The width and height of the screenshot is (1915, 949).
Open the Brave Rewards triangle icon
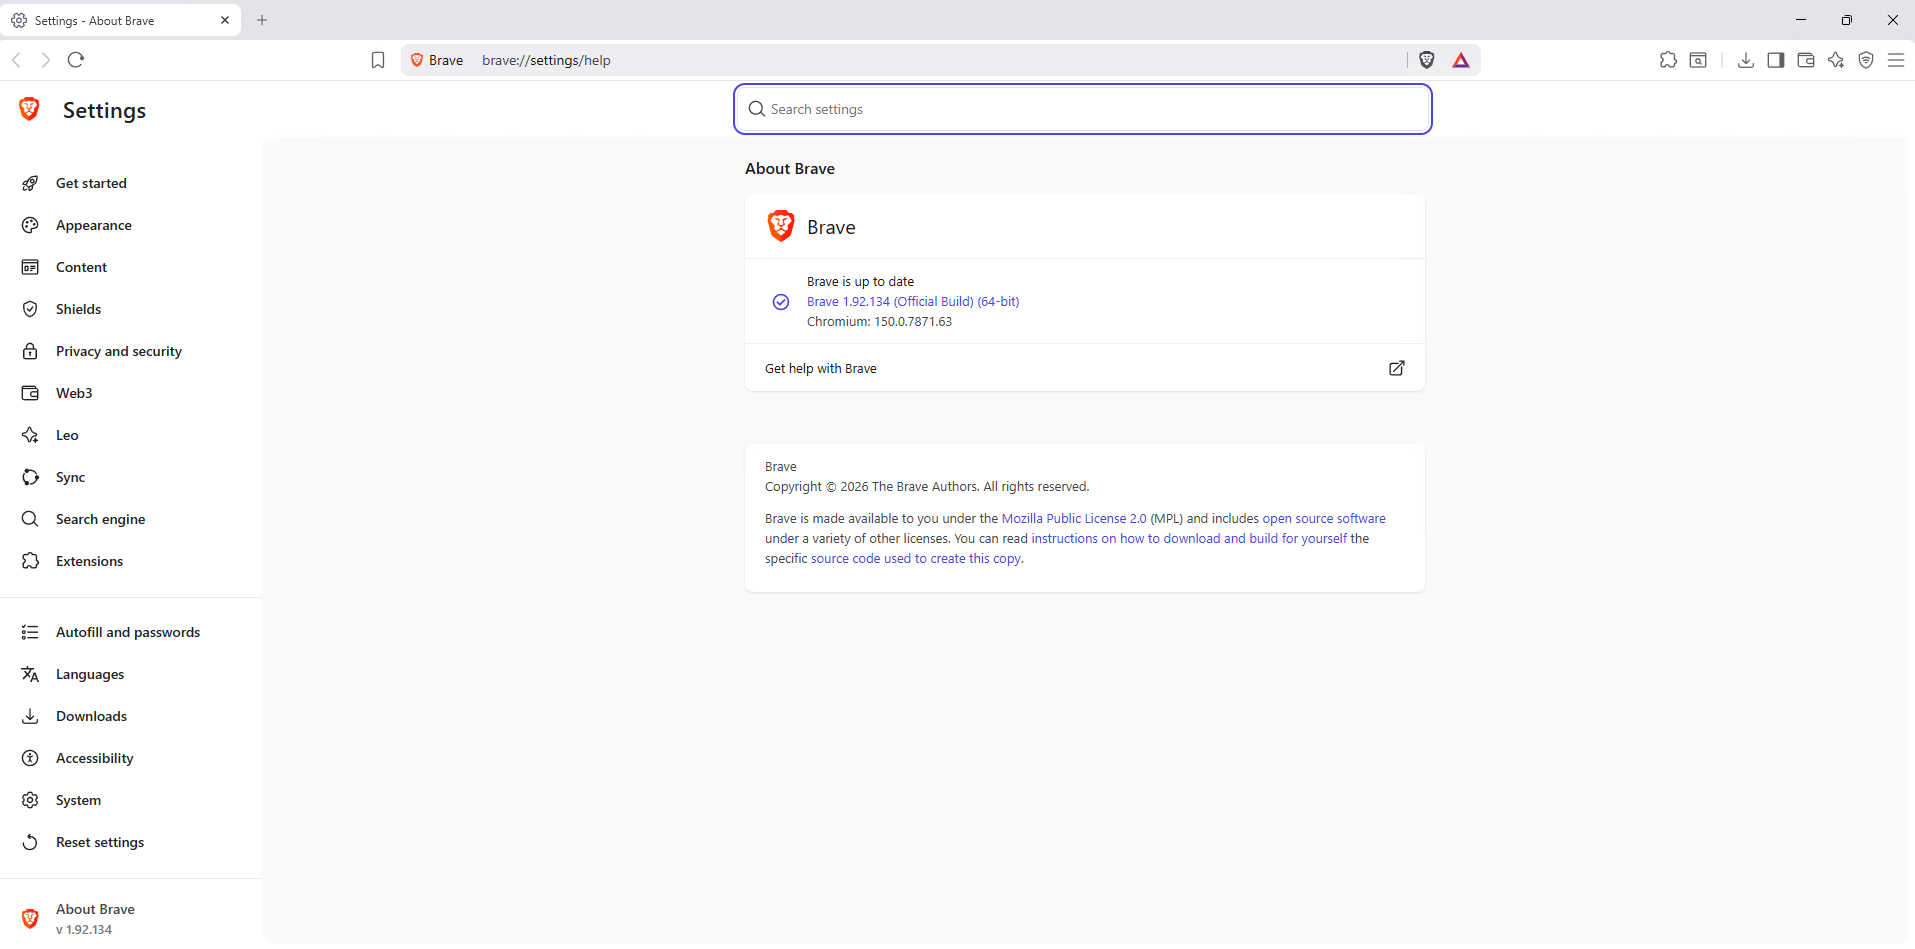(1461, 60)
